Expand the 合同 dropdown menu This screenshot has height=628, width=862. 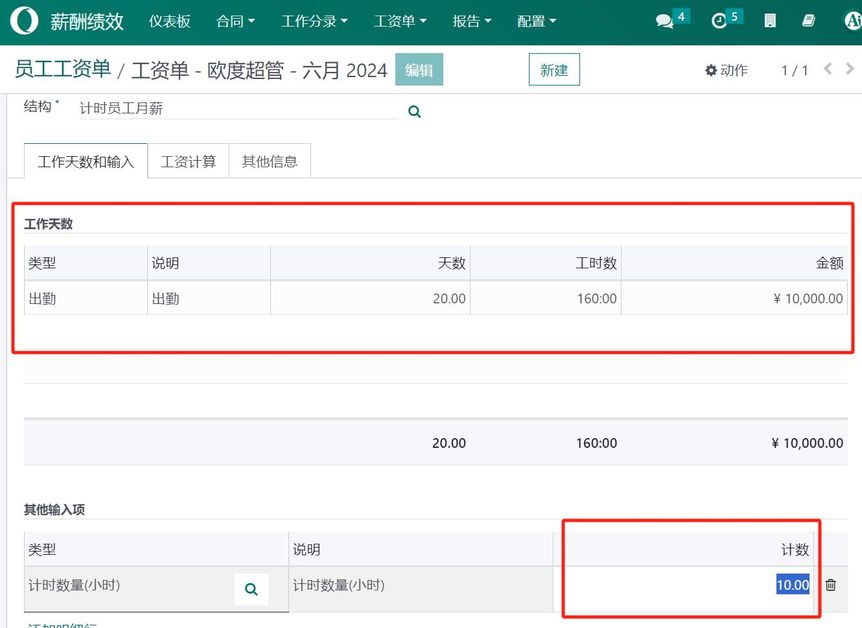tap(235, 21)
